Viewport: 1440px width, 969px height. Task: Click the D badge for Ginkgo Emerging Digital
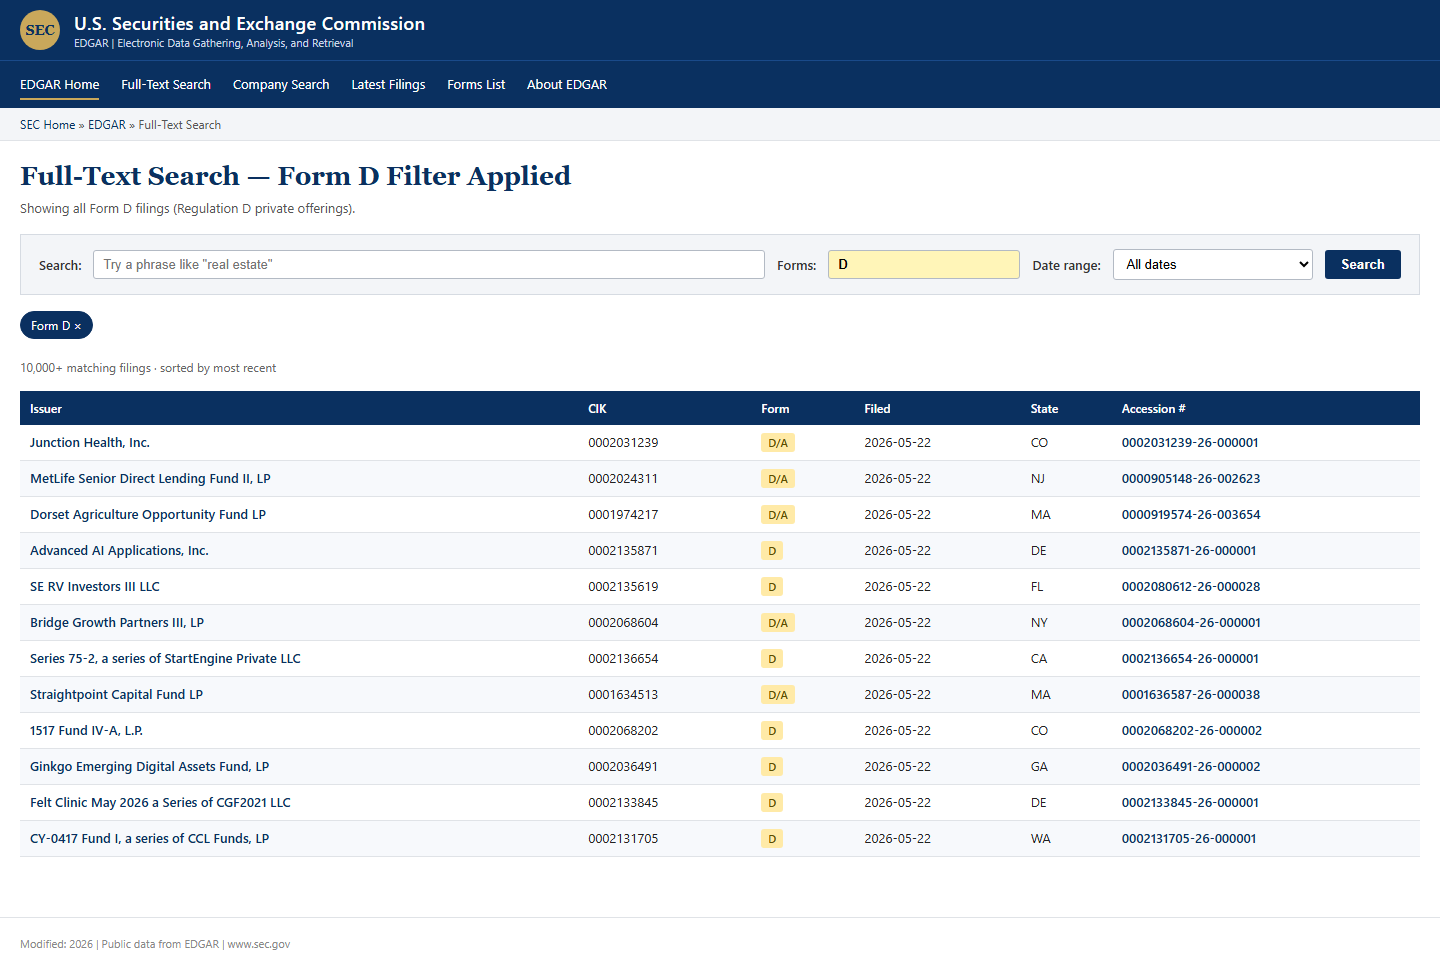[772, 767]
